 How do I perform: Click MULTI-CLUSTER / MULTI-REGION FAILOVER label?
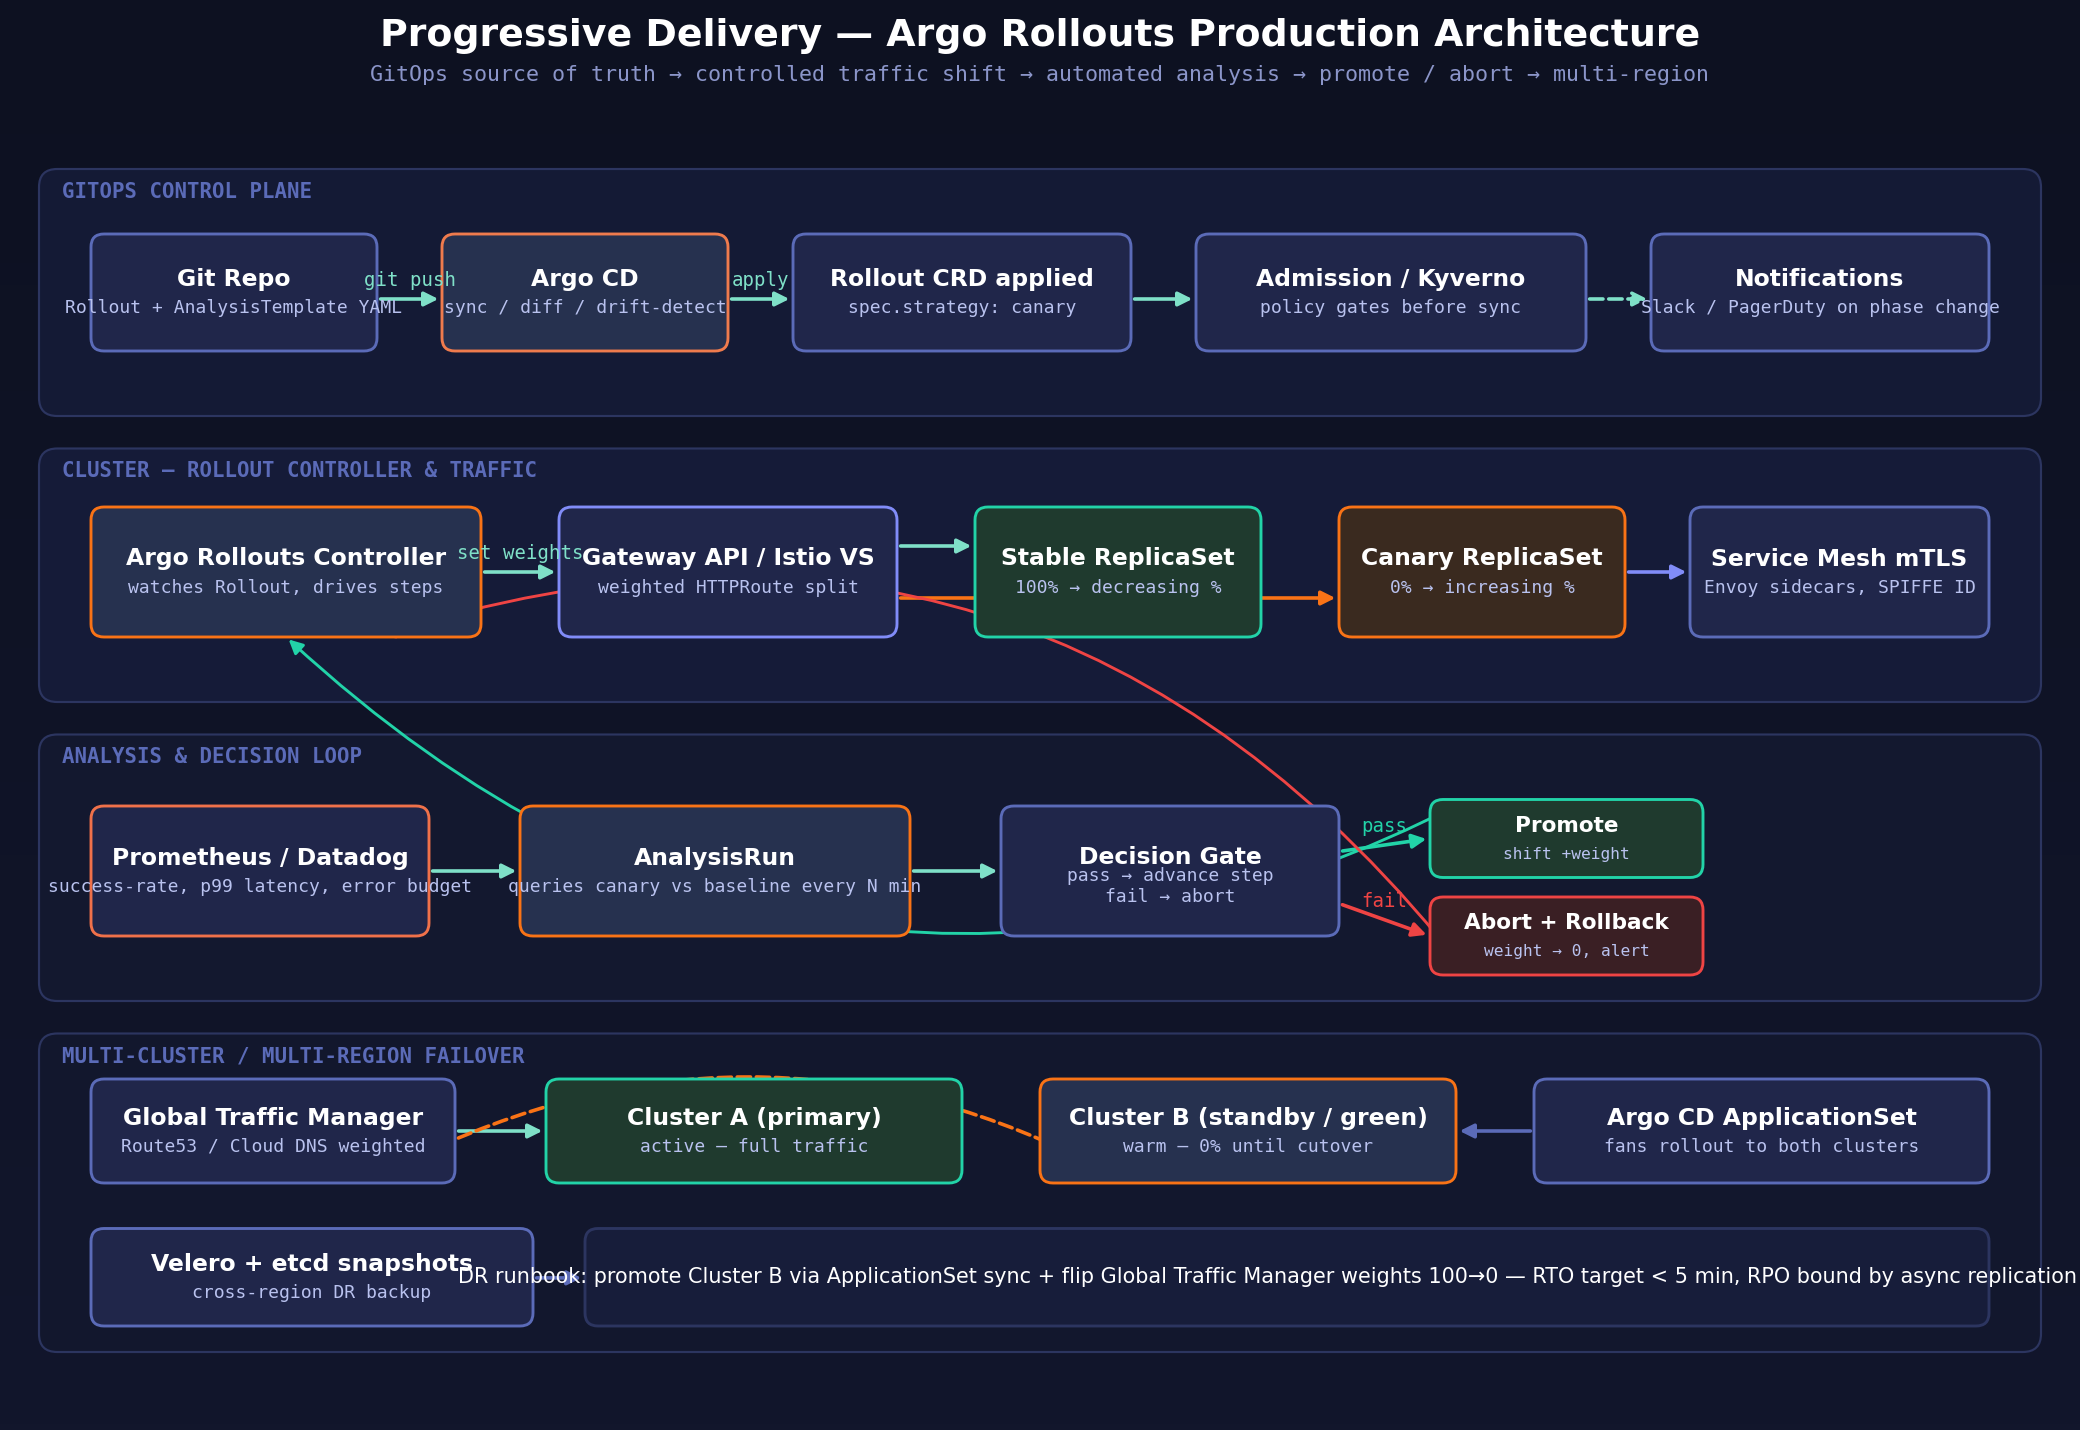tap(293, 1056)
